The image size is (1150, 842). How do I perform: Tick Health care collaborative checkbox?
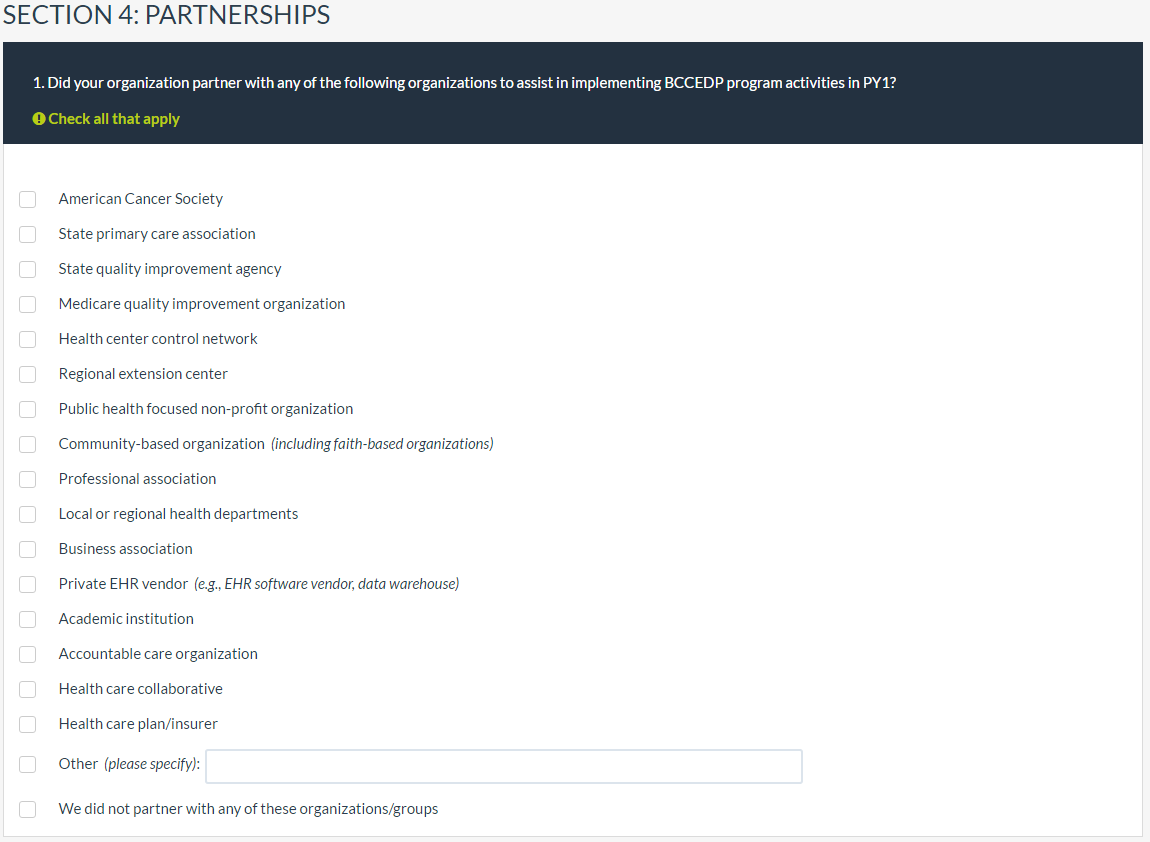28,689
